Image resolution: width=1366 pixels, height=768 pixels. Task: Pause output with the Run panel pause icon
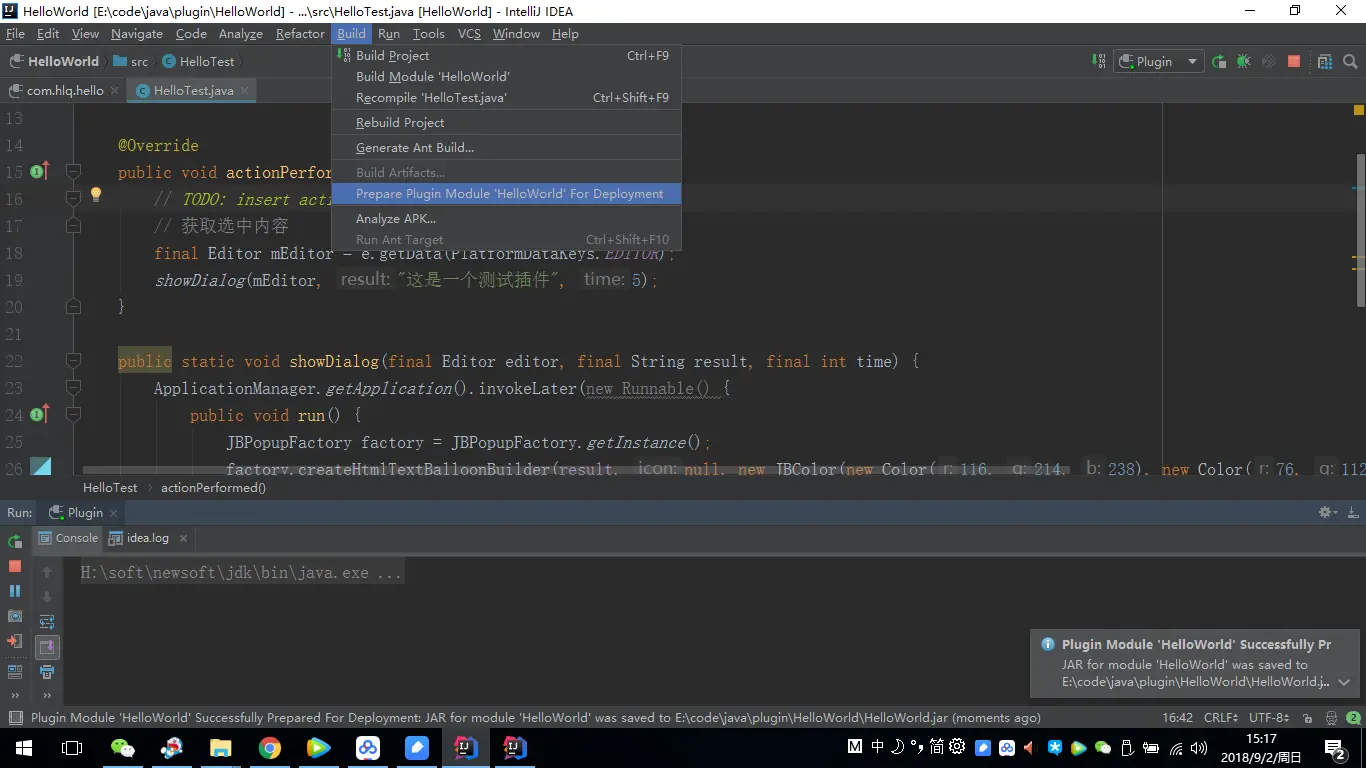pos(15,591)
